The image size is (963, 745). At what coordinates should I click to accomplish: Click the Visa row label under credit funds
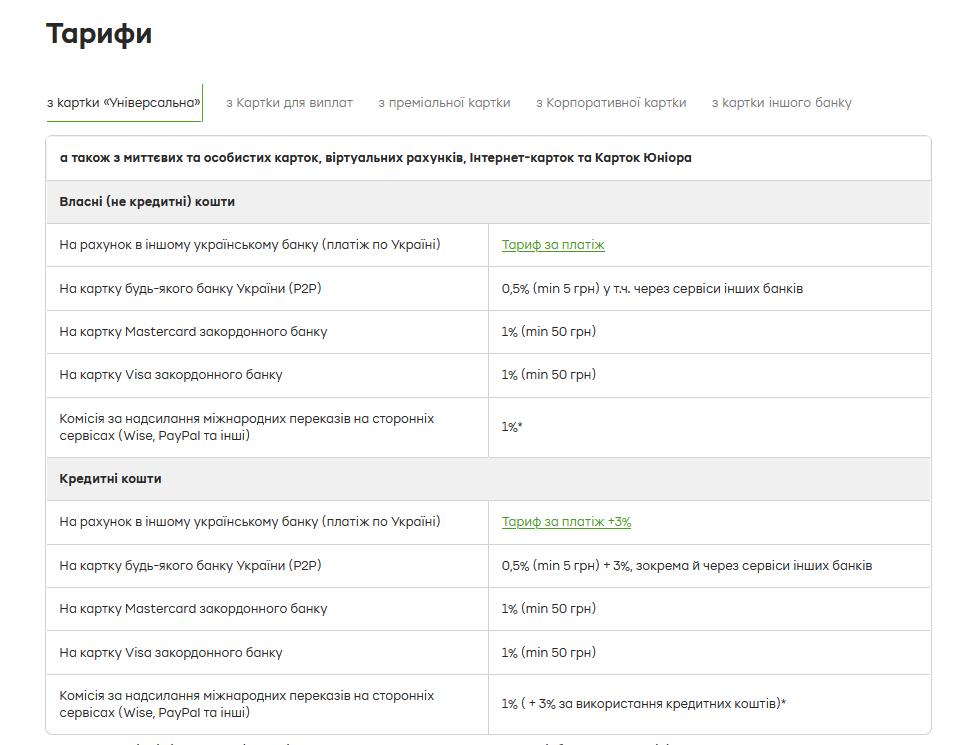[x=171, y=653]
